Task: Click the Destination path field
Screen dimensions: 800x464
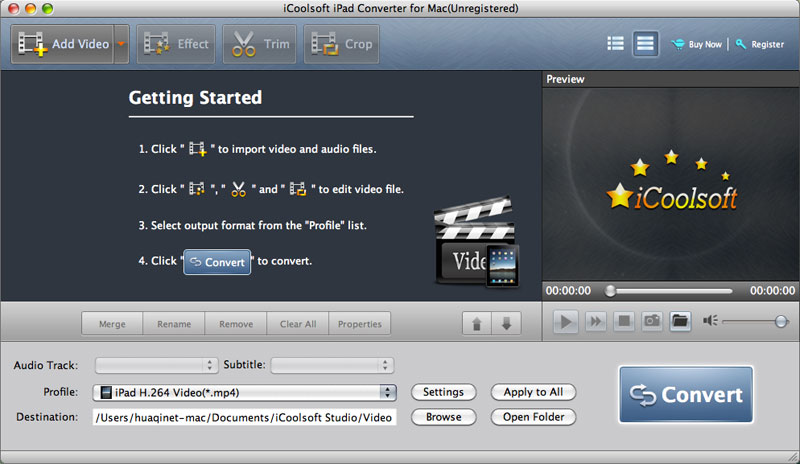Action: pyautogui.click(x=245, y=417)
